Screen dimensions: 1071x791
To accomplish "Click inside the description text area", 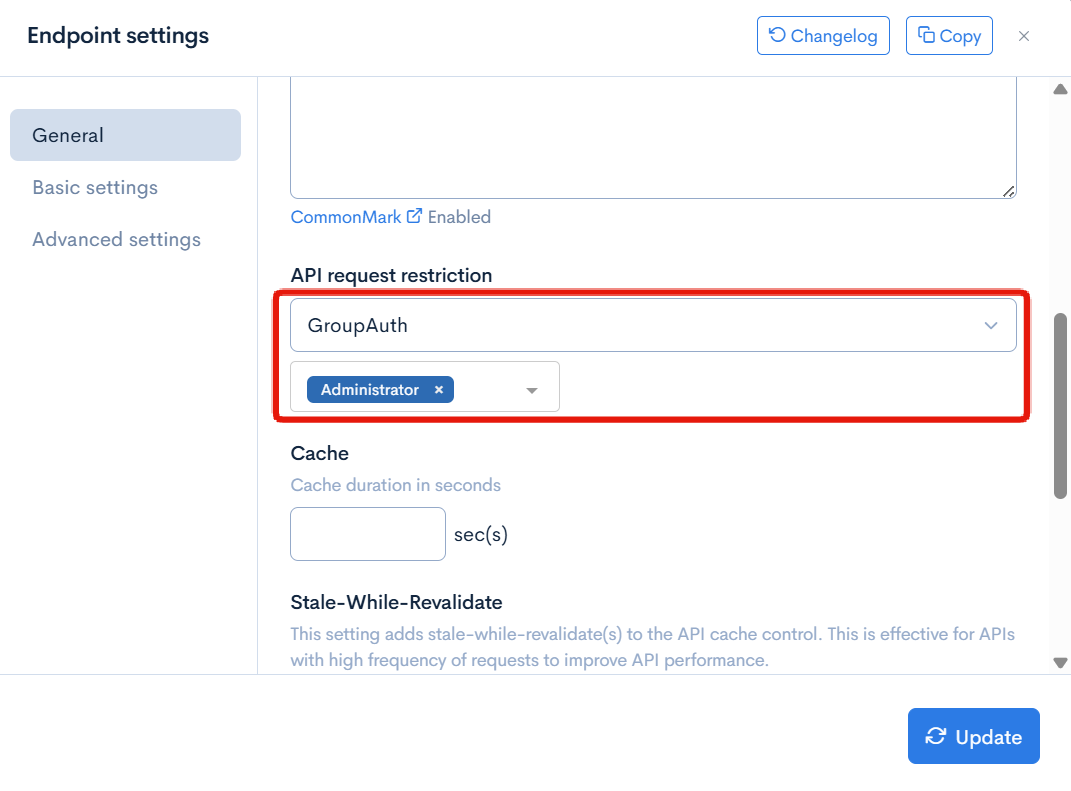I will (652, 140).
